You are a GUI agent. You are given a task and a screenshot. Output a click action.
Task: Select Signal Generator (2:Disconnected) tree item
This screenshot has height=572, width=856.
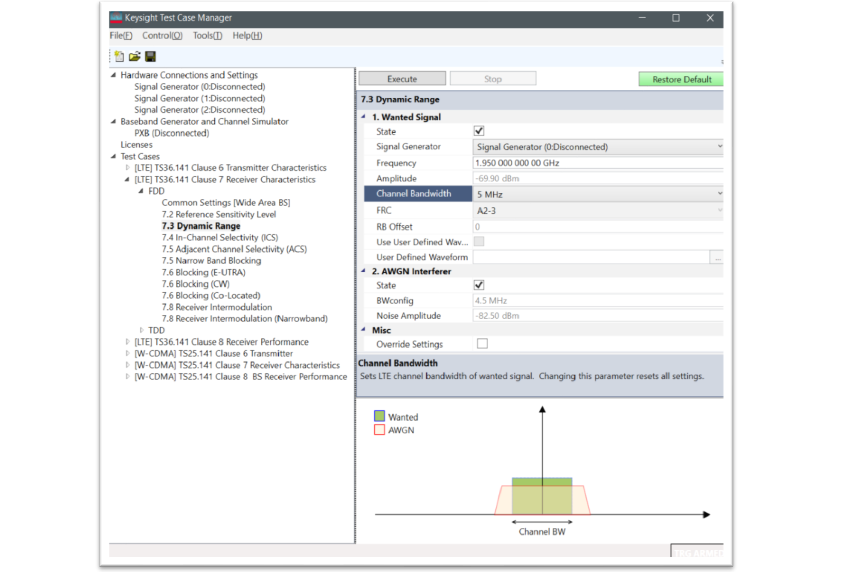pyautogui.click(x=200, y=110)
